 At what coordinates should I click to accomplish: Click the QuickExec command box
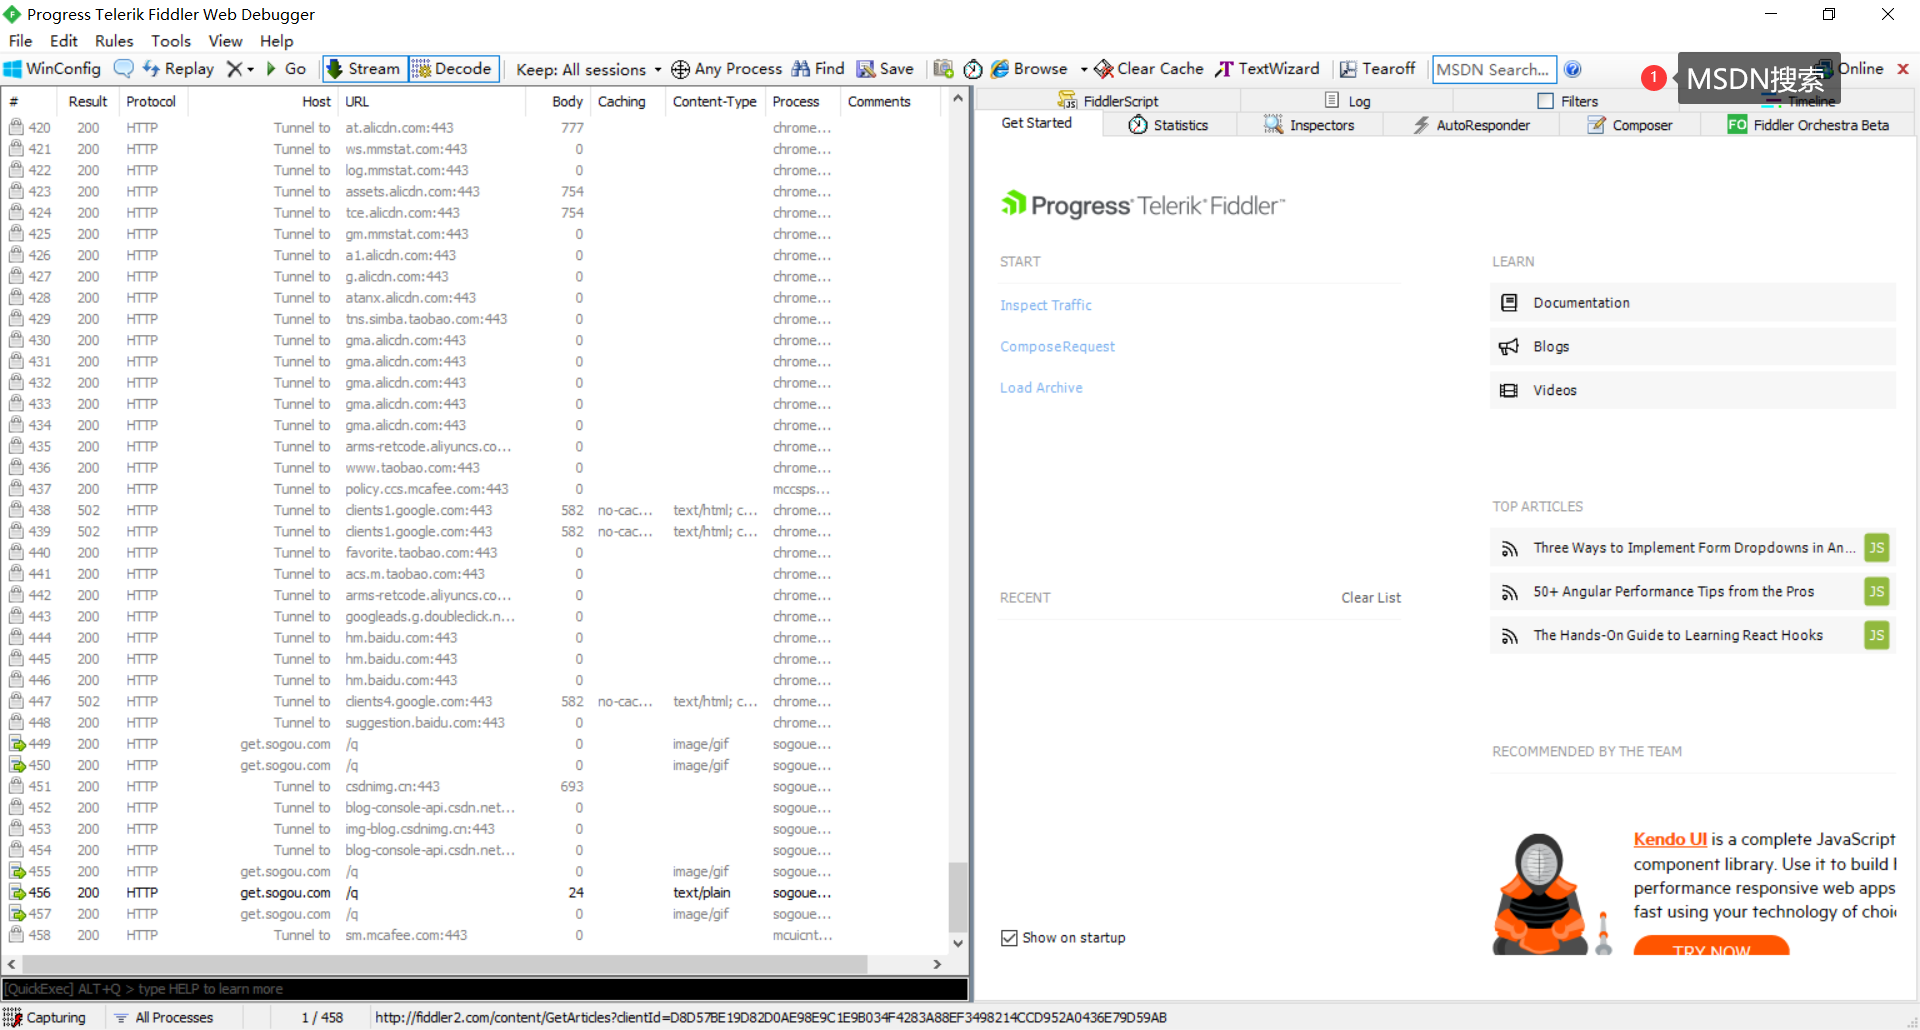pos(485,989)
